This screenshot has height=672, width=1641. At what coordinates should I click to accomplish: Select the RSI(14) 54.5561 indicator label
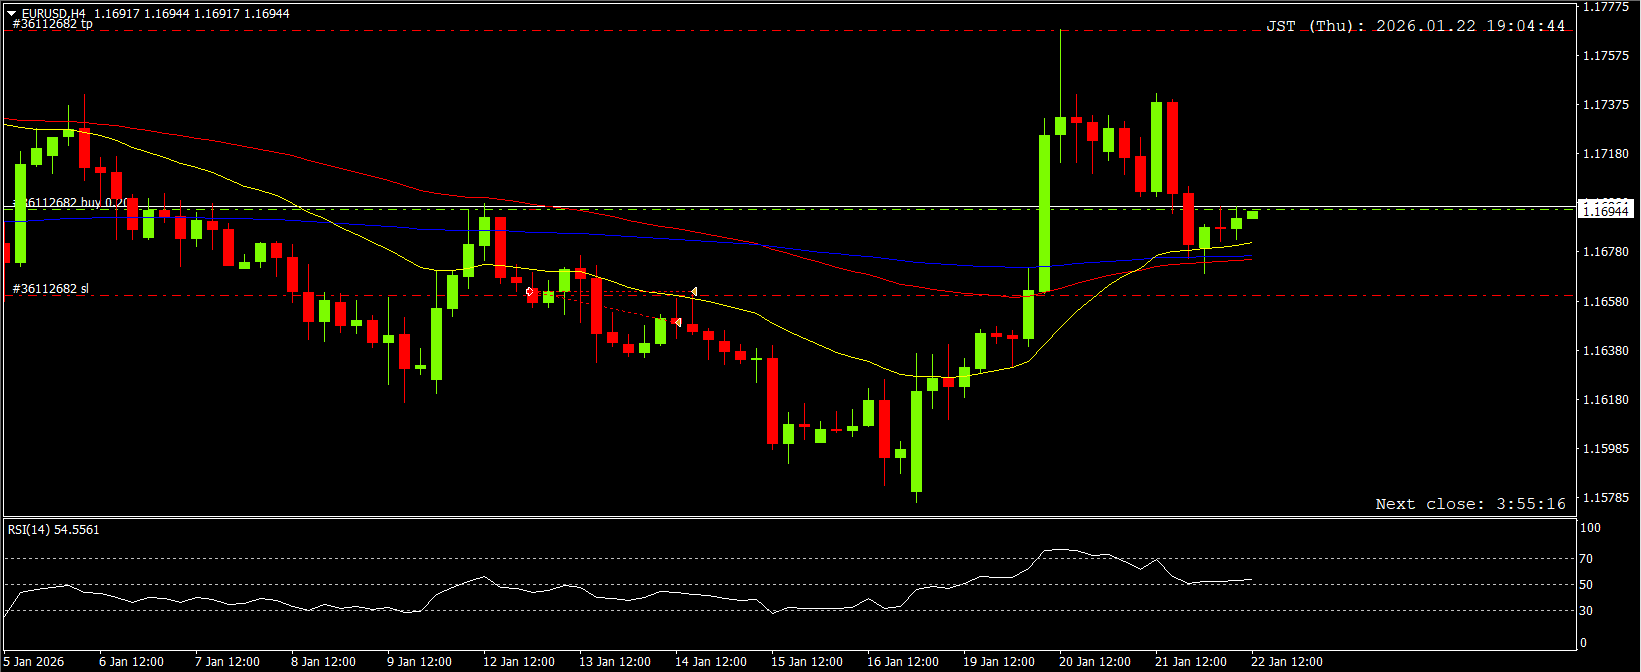tap(54, 530)
